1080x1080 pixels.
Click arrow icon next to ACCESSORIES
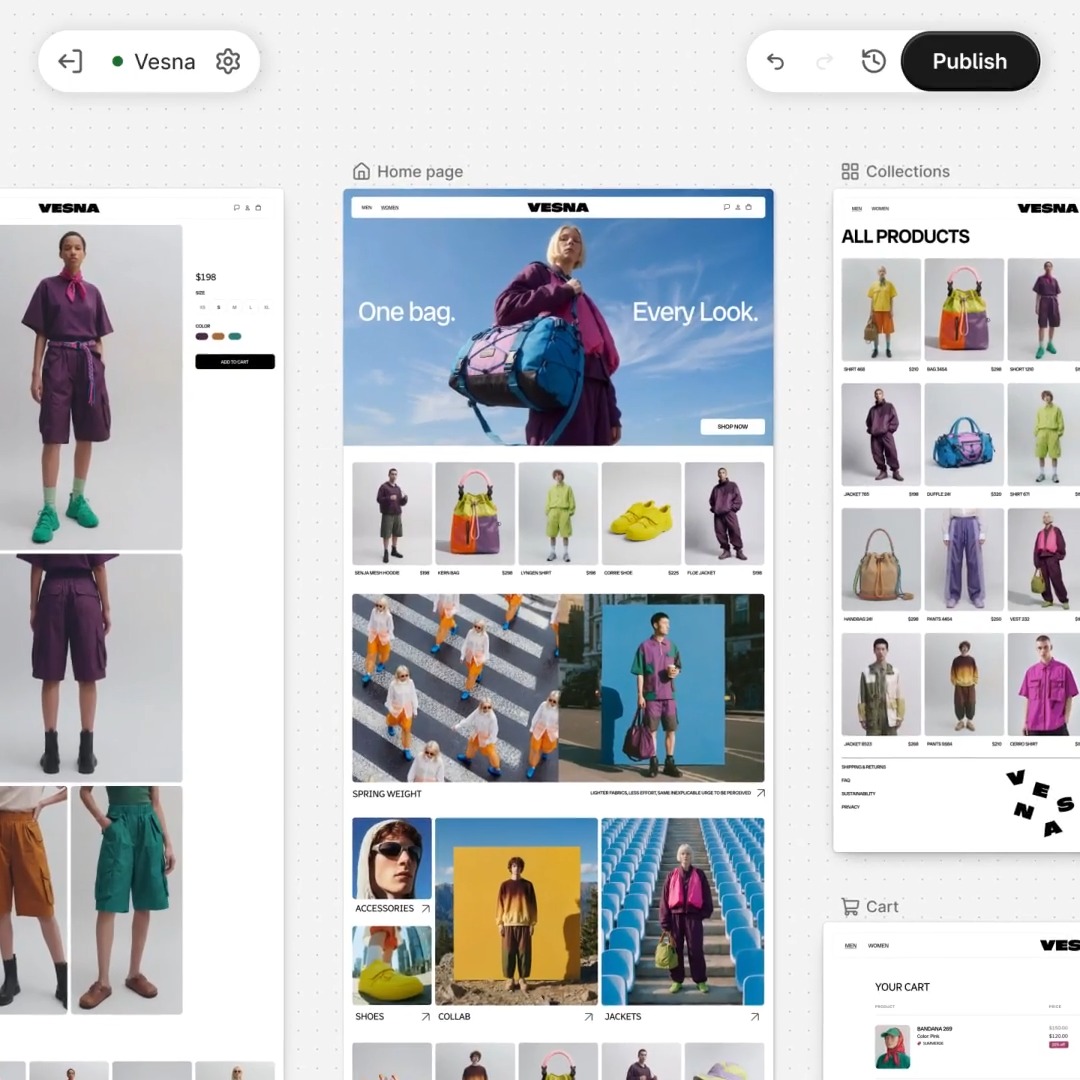[x=426, y=908]
